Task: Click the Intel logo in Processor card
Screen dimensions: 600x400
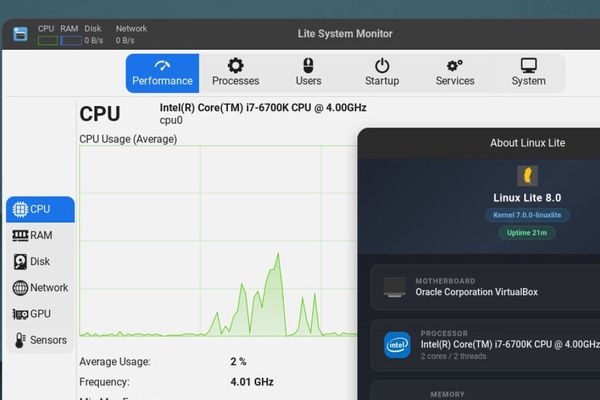Action: 397,345
